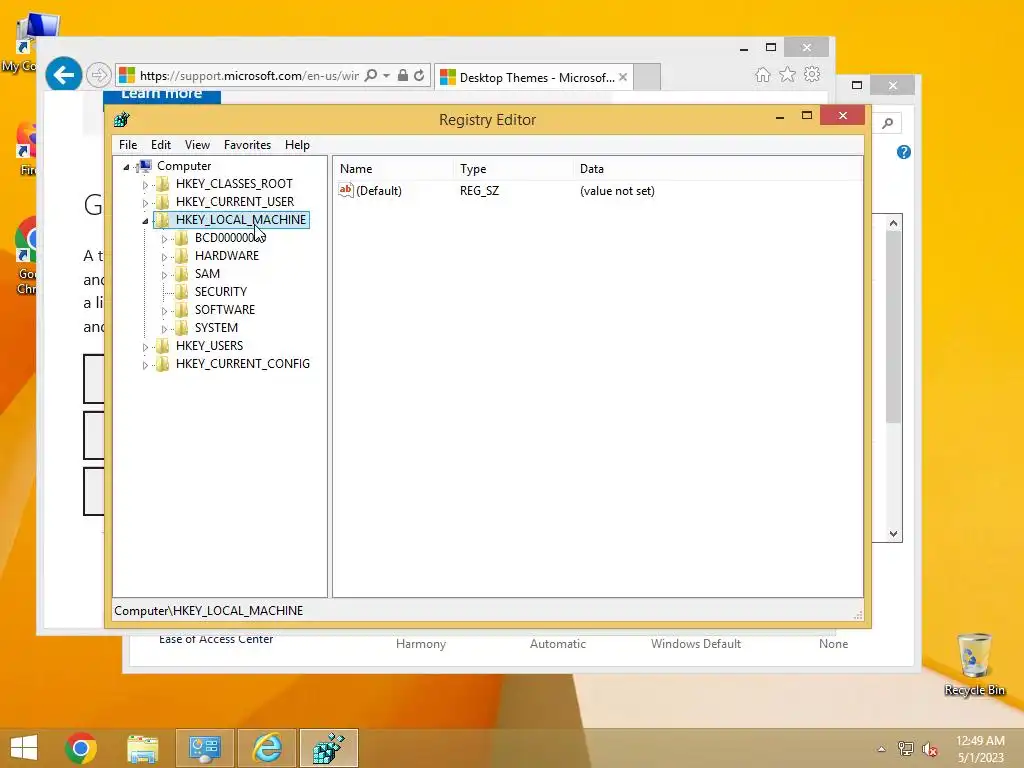Open the Windows Start button

coord(24,748)
